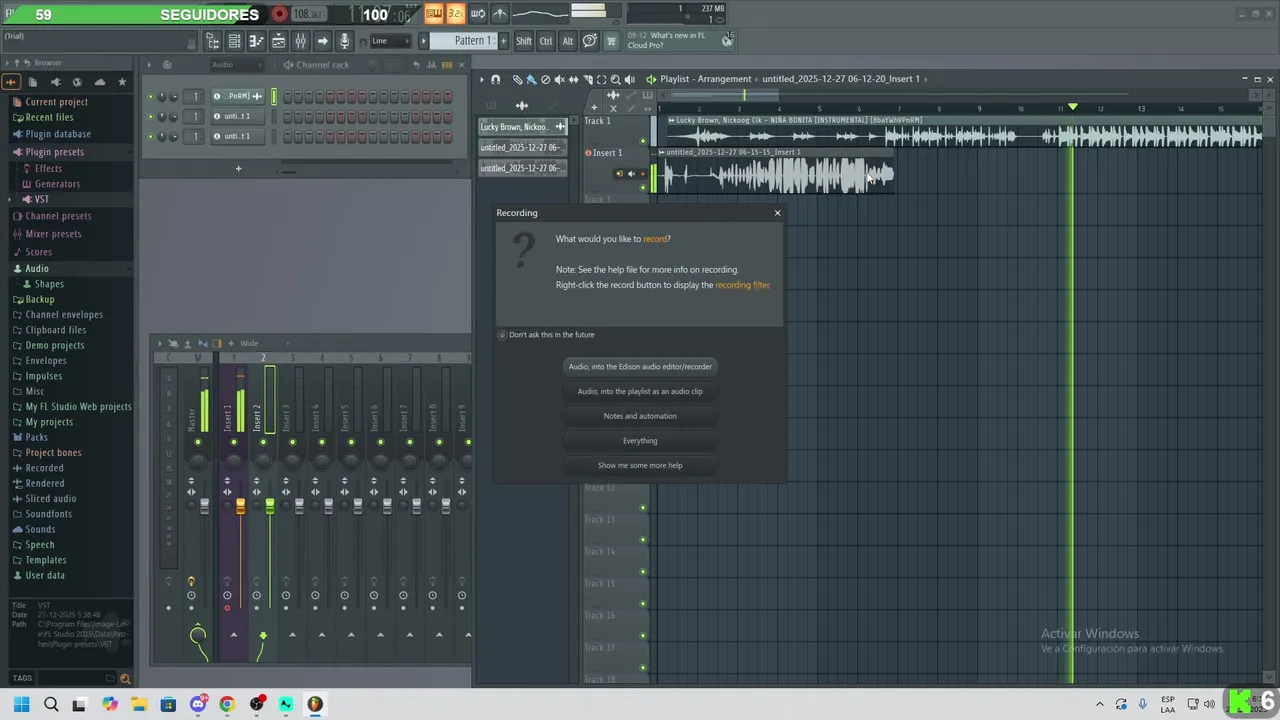Select the Playback speaker tool in Playlist
1280x720 pixels.
click(629, 79)
